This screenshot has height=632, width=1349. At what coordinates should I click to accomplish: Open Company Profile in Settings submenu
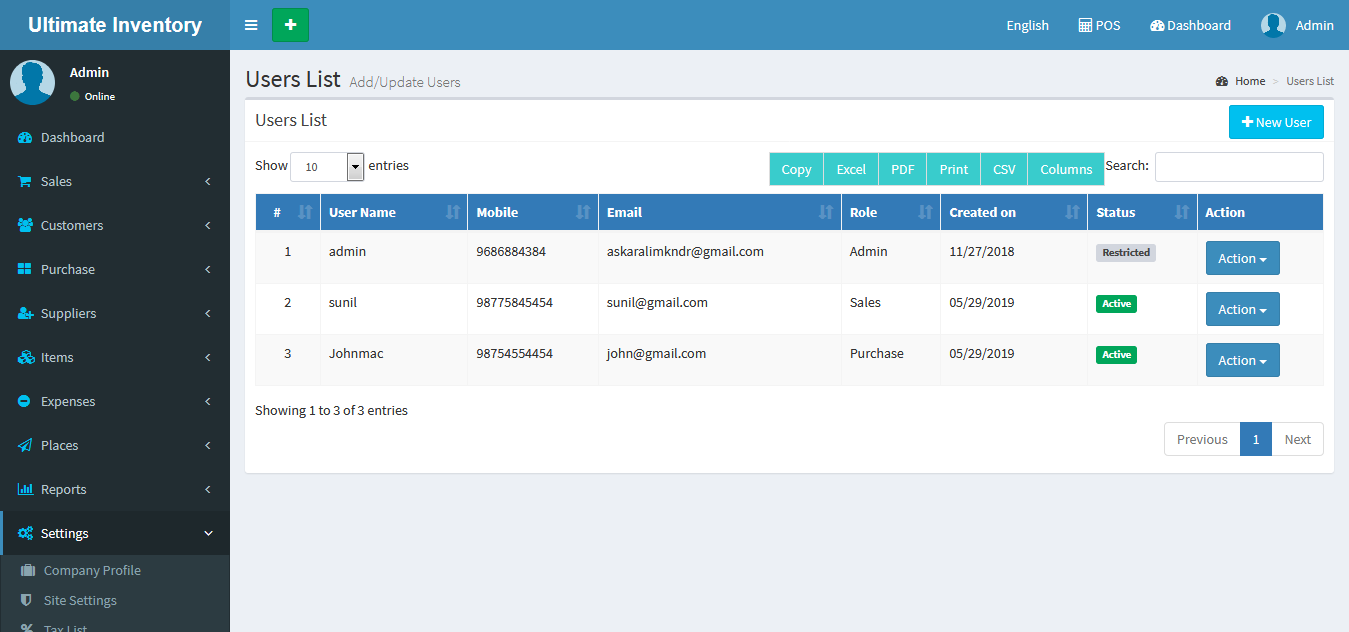(92, 570)
